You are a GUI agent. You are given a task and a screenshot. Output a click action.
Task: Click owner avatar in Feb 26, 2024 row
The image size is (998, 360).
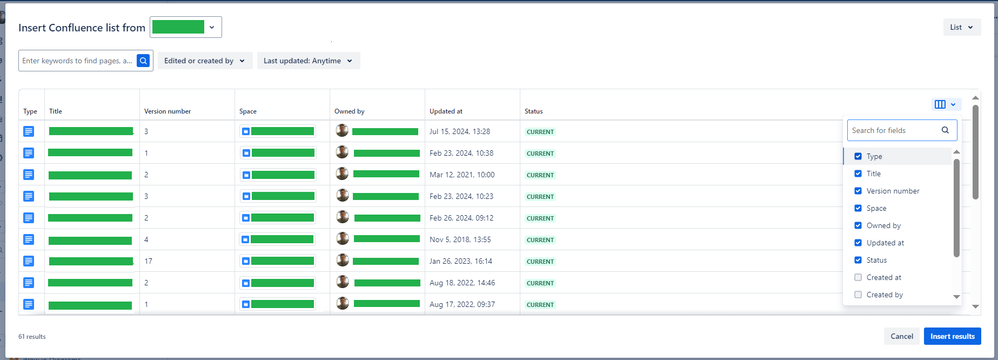click(342, 217)
